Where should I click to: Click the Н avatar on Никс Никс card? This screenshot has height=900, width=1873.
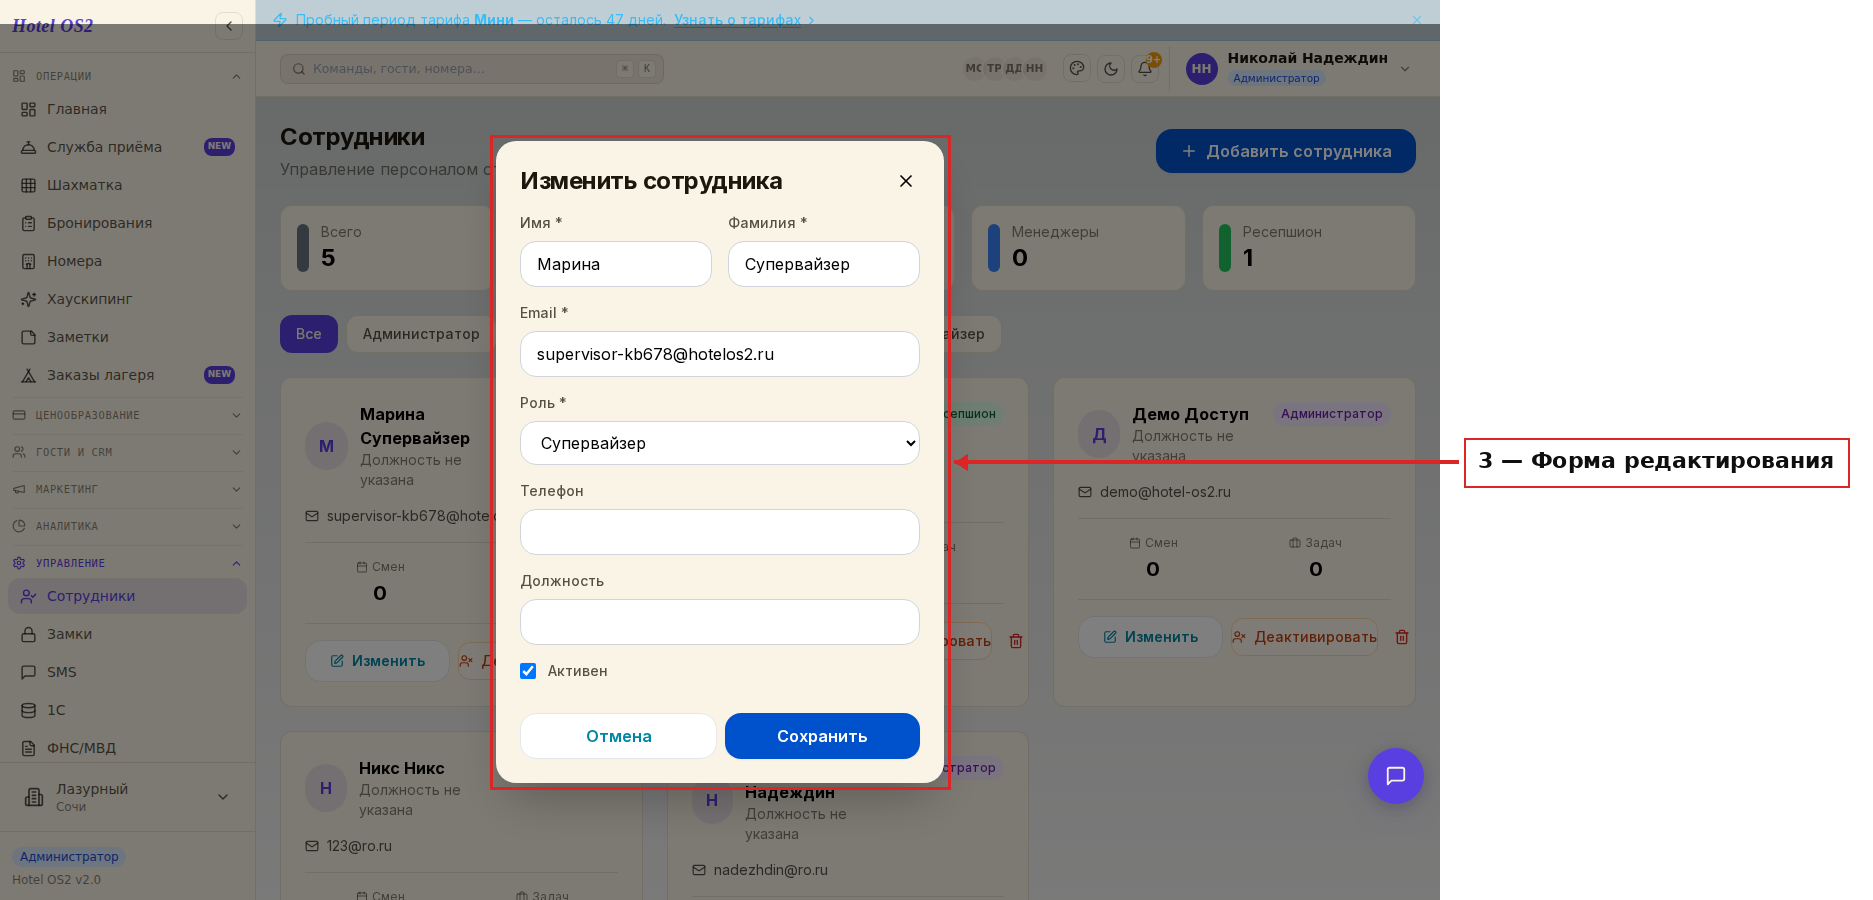(x=326, y=788)
